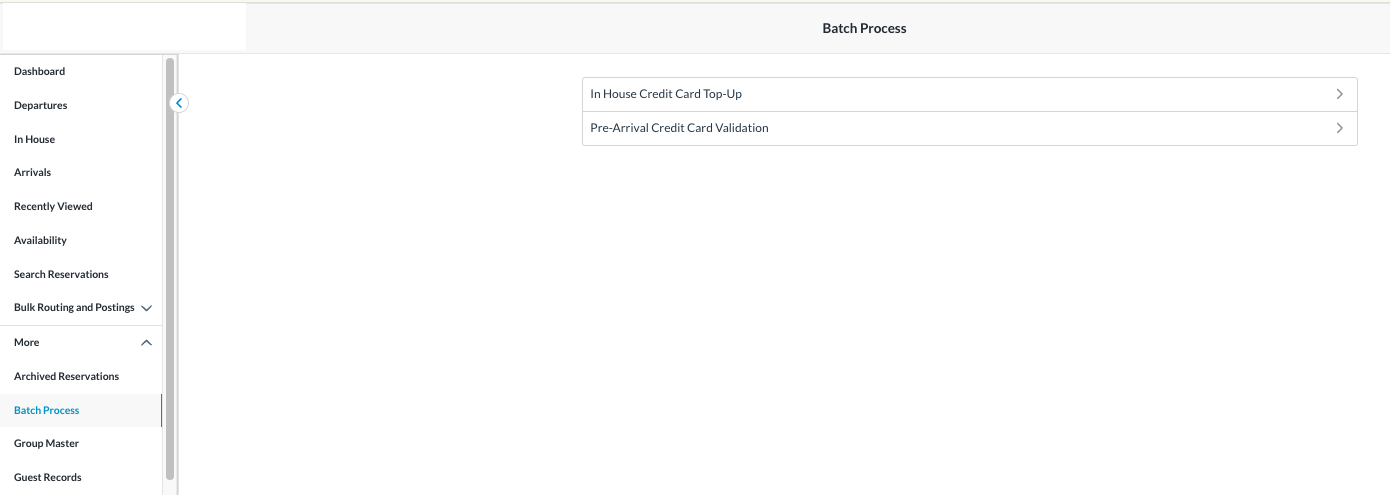
Task: Collapse the More section chevron
Action: point(147,343)
